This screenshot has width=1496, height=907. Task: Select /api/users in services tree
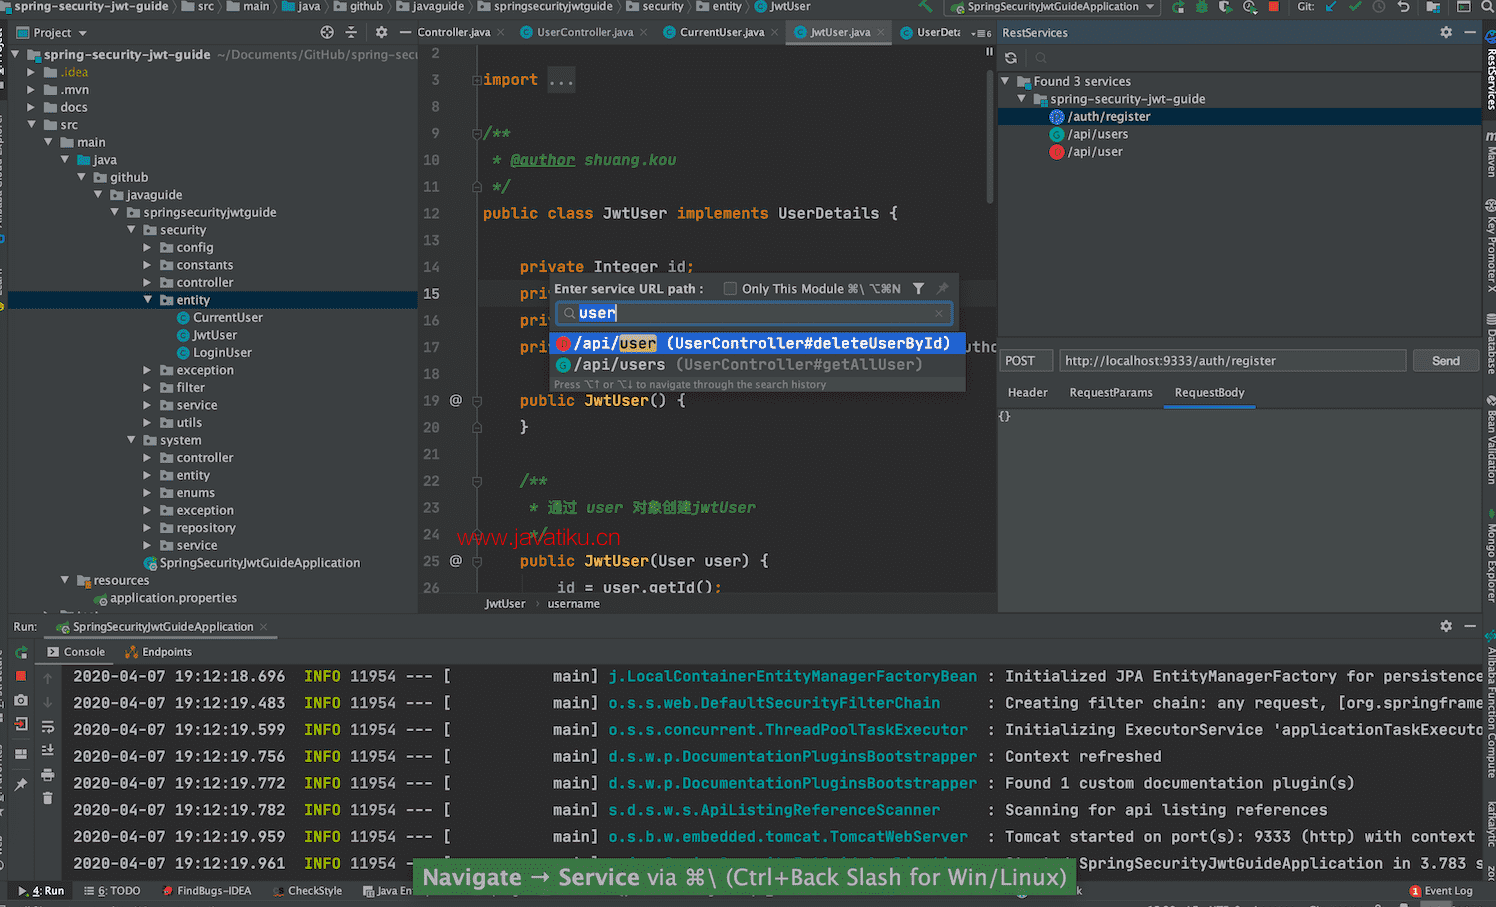click(1098, 134)
